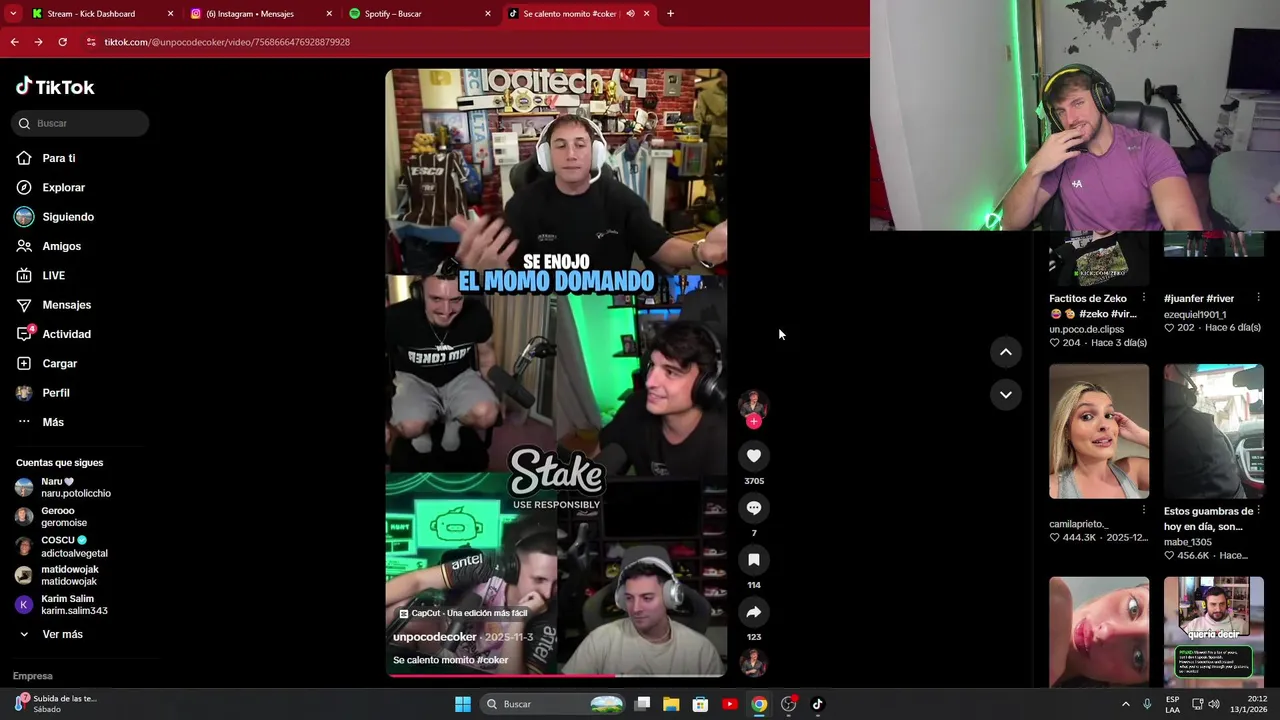The image size is (1280, 720).
Task: Mute the TikTok tab audio icon
Action: click(x=630, y=14)
